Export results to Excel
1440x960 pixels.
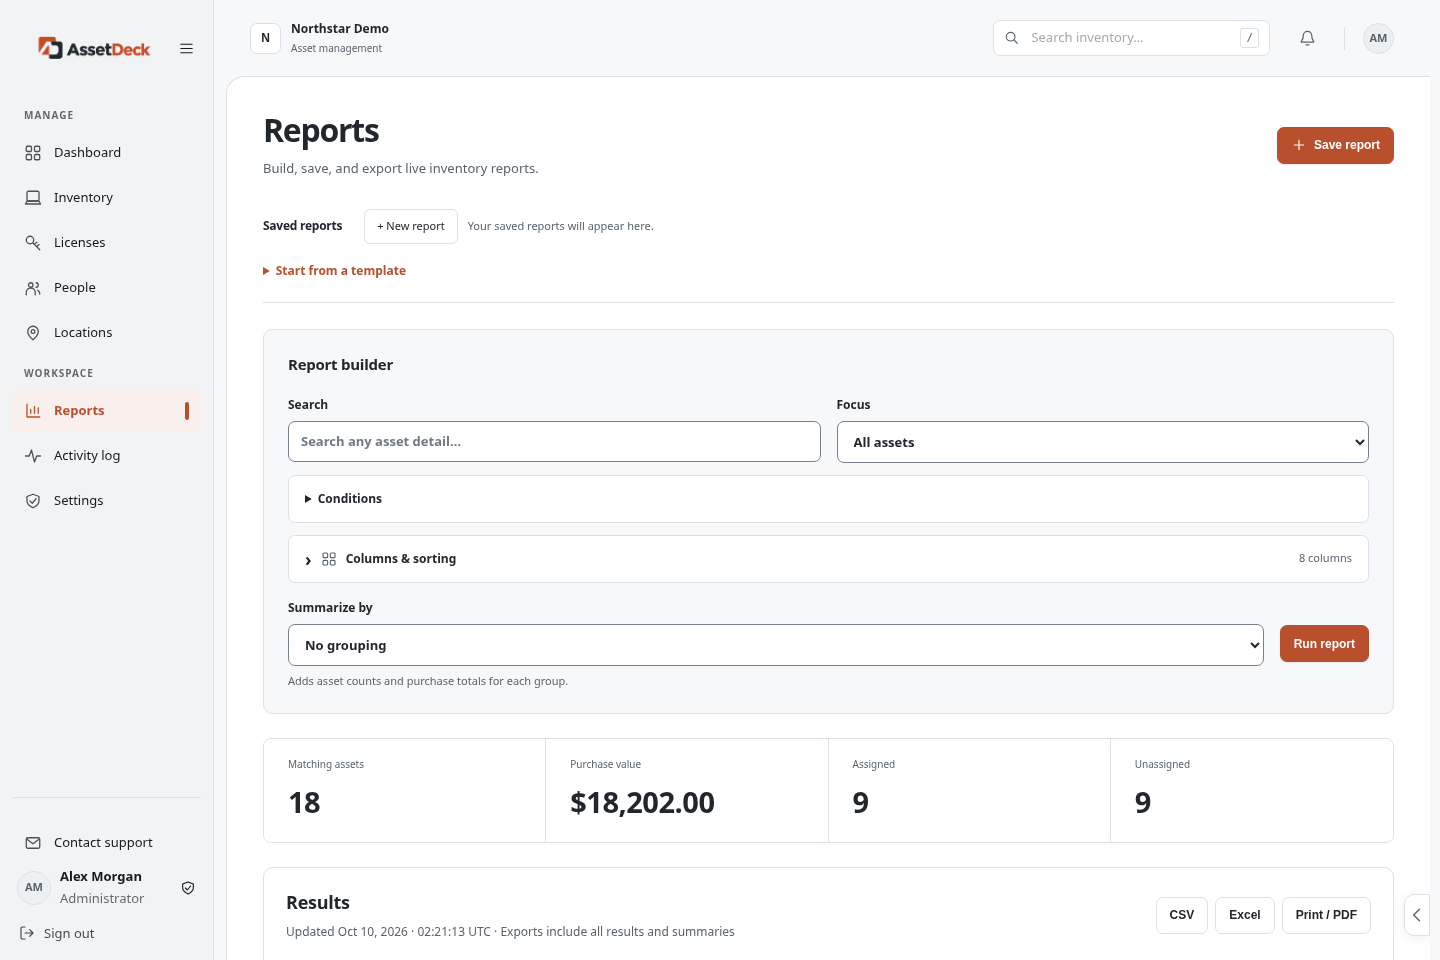click(x=1245, y=915)
